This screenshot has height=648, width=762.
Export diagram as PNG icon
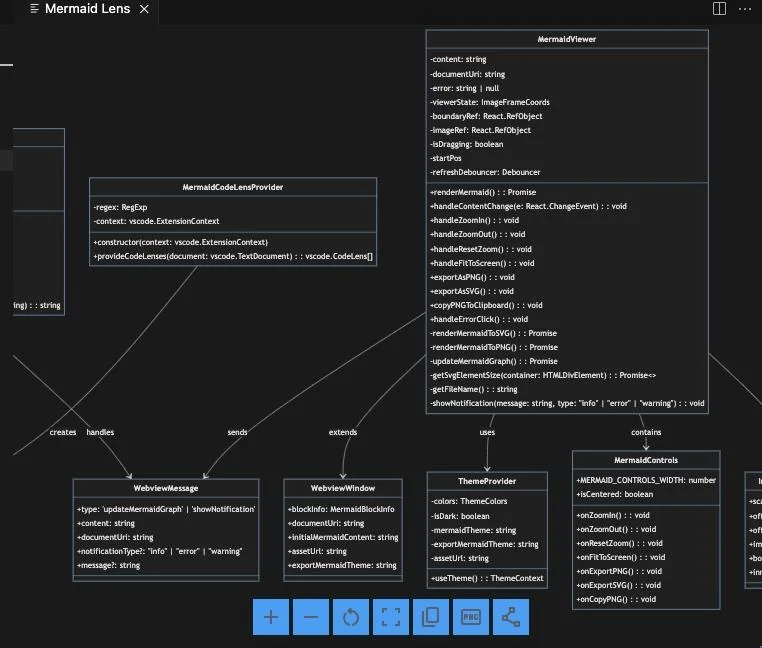click(x=471, y=617)
